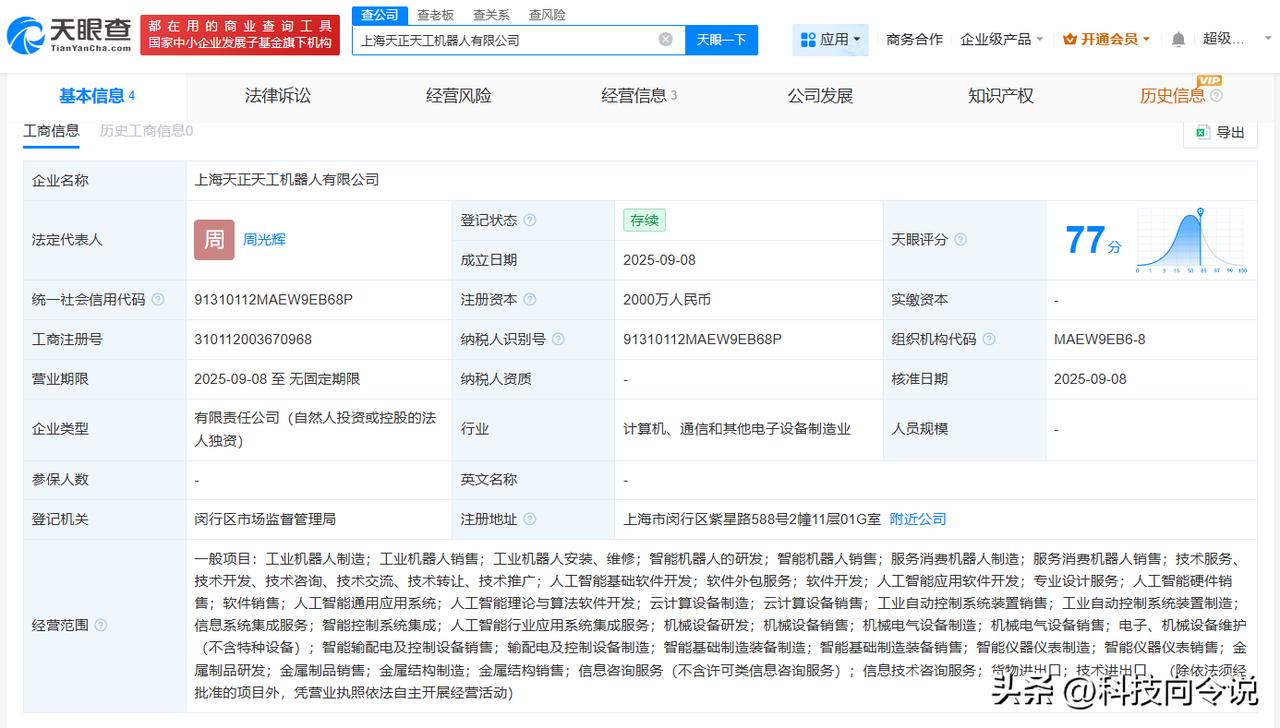Click the TianYanCha logo

click(x=69, y=35)
